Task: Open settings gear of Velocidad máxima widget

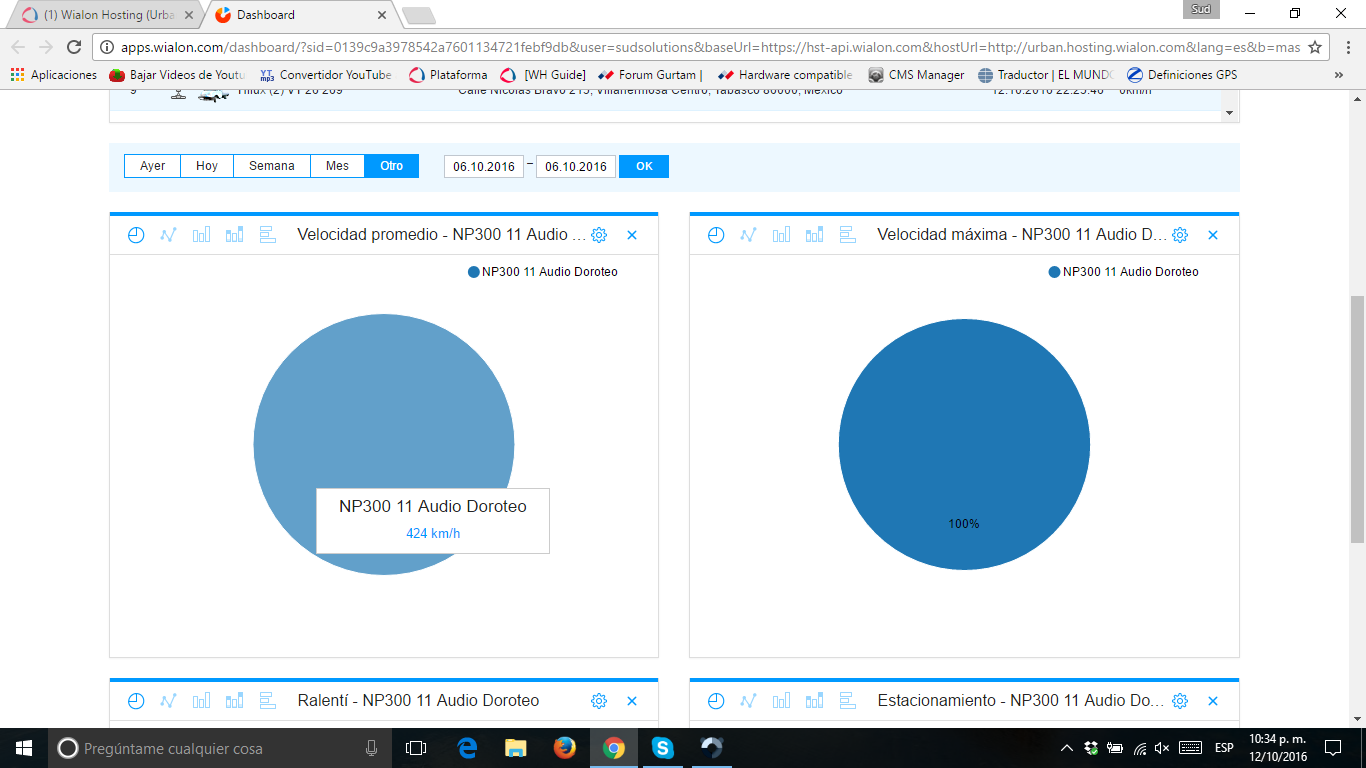Action: click(x=1180, y=235)
